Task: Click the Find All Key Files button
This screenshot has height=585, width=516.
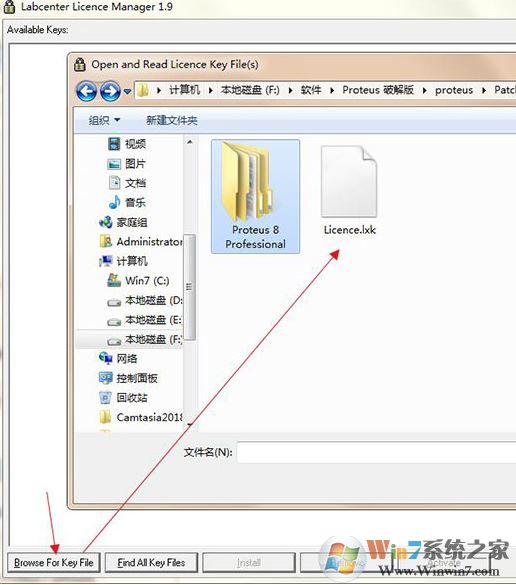Action: [151, 562]
